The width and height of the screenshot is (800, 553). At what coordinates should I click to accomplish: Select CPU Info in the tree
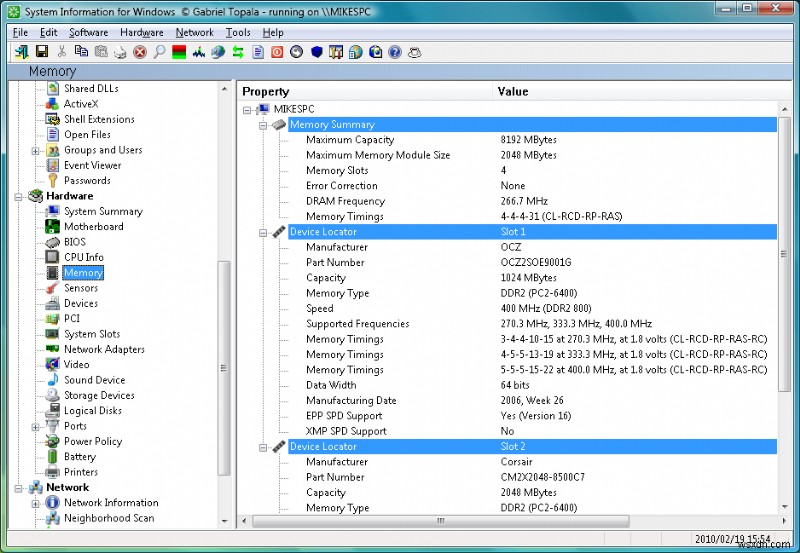(84, 257)
